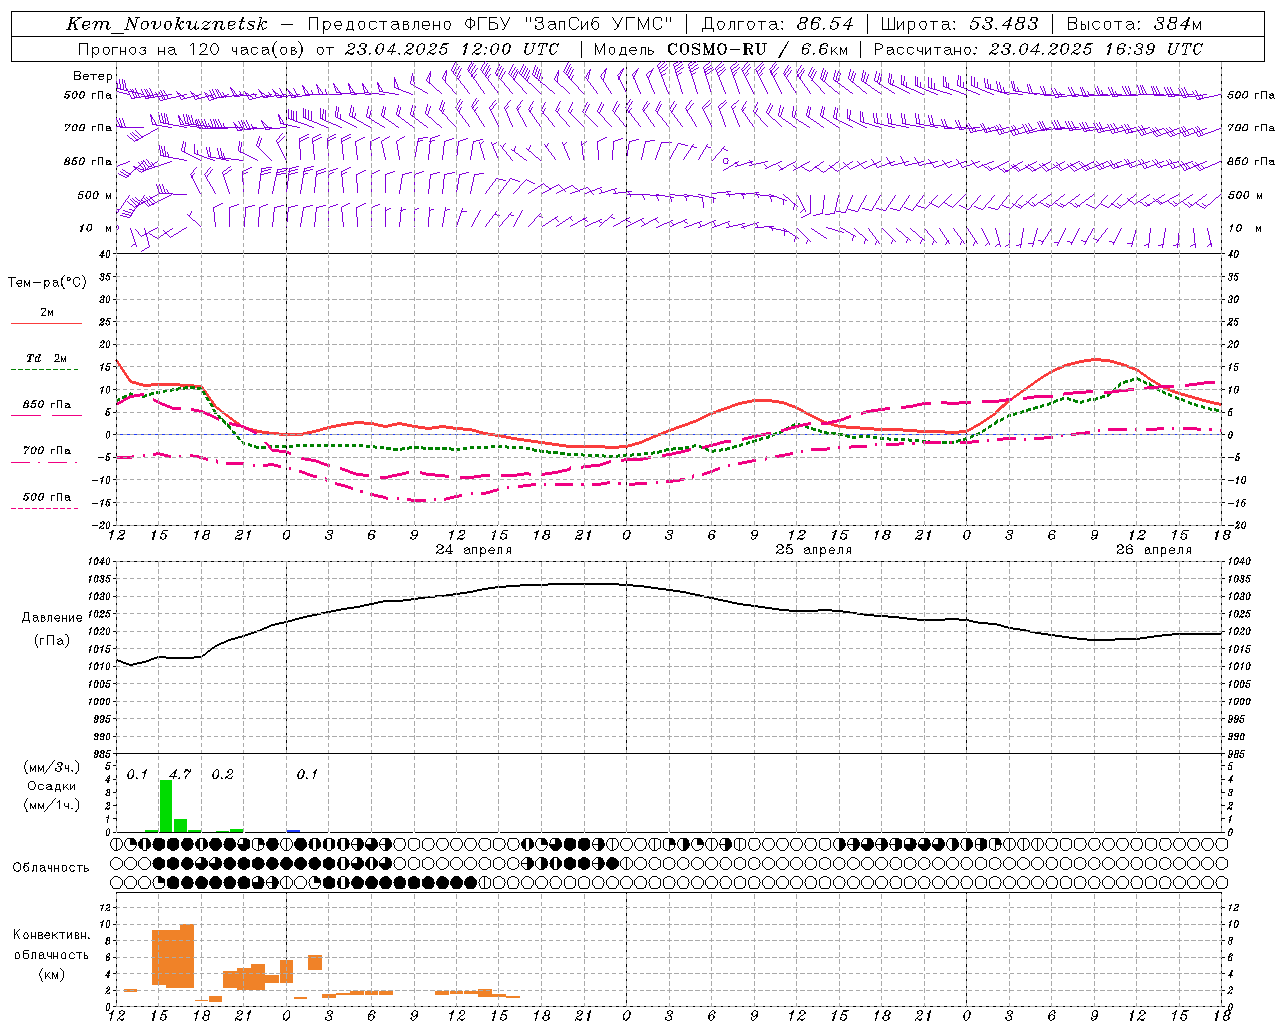Click the model name COSMO-RU / 6.6км

(x=757, y=49)
